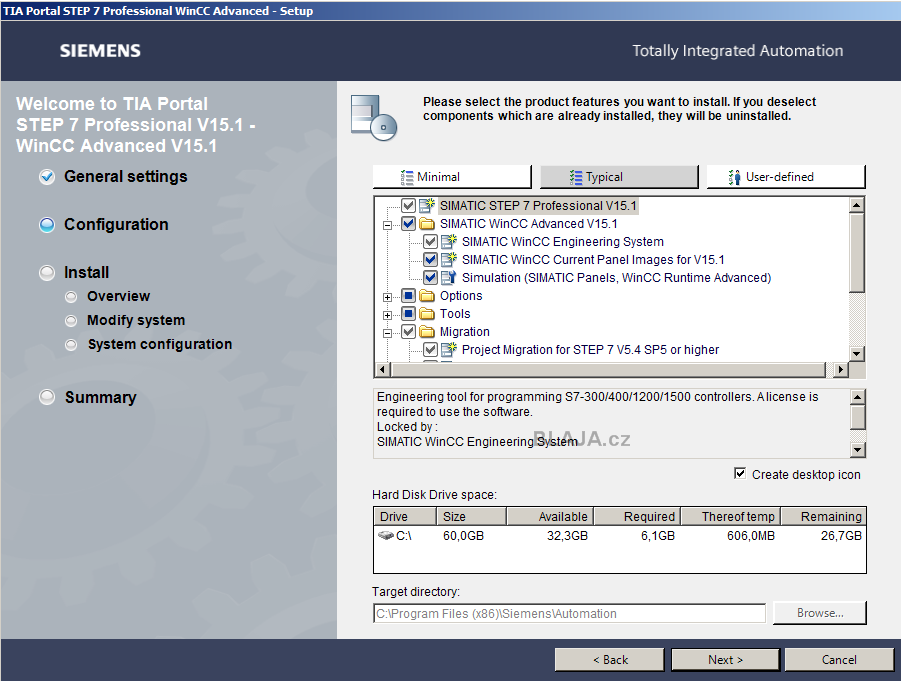This screenshot has height=681, width=901.
Task: Click the Browse button for target directory
Action: click(x=819, y=613)
